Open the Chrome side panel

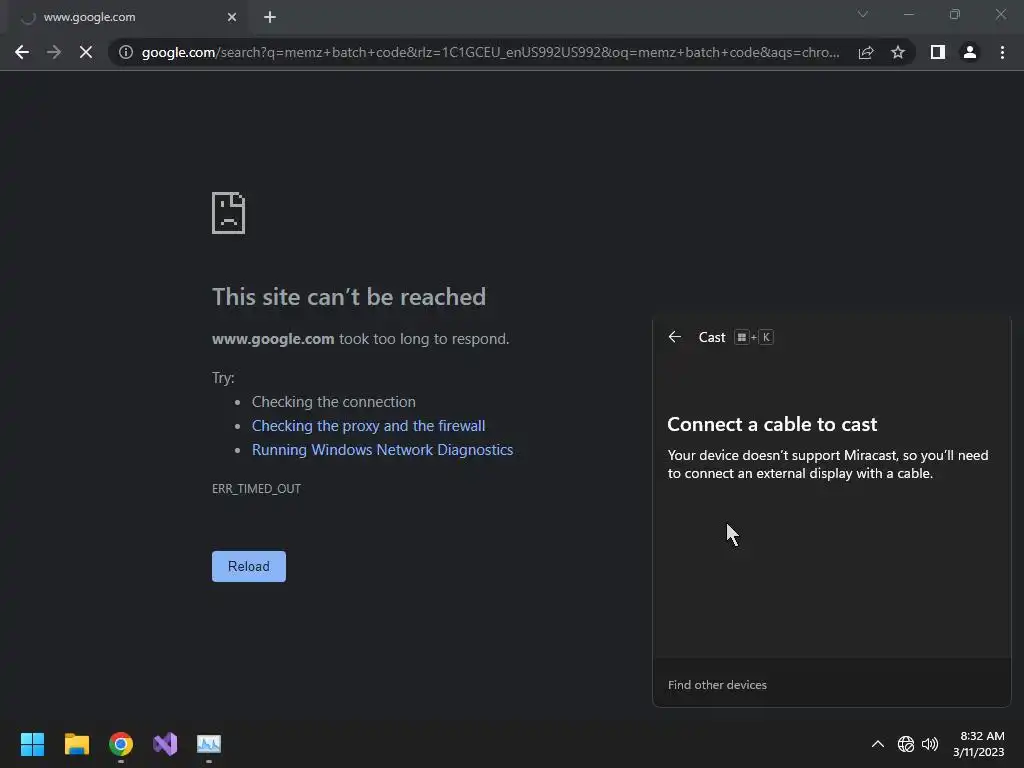938,52
